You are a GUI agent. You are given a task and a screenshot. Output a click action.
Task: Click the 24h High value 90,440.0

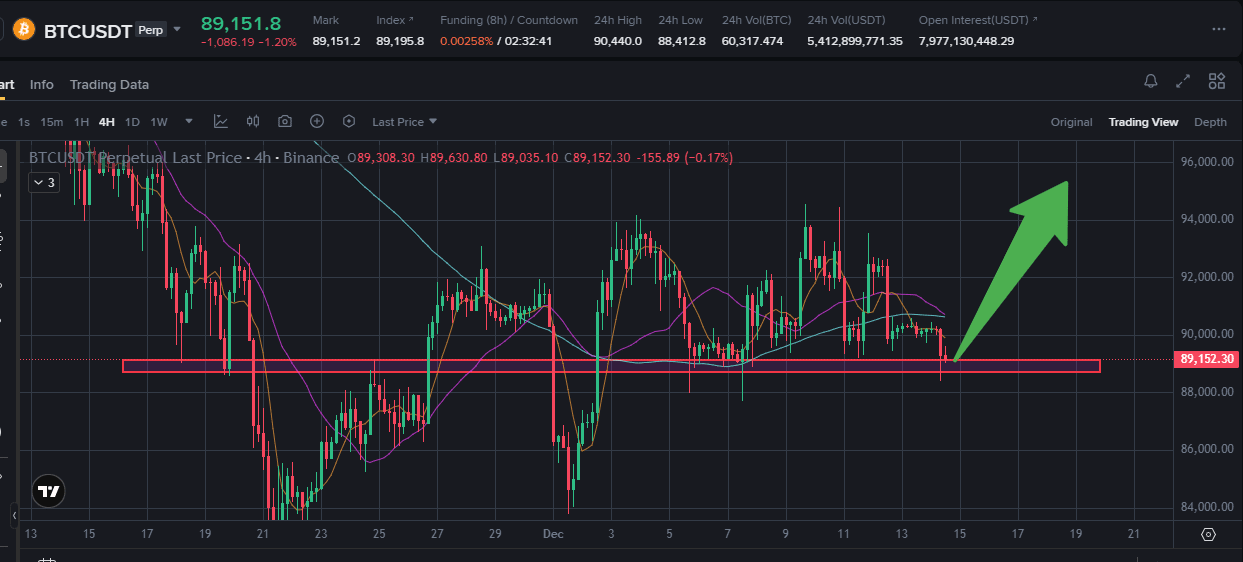(617, 41)
